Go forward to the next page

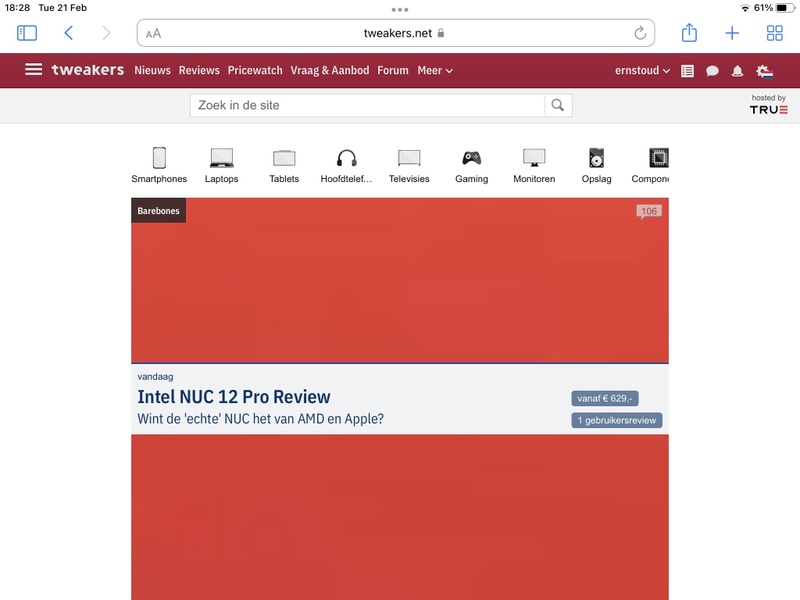(x=106, y=33)
